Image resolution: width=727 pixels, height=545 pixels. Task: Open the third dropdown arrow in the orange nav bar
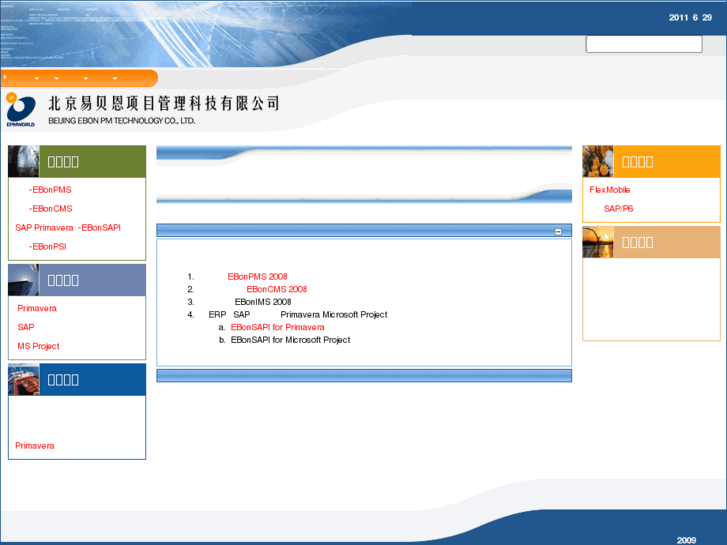(x=86, y=78)
